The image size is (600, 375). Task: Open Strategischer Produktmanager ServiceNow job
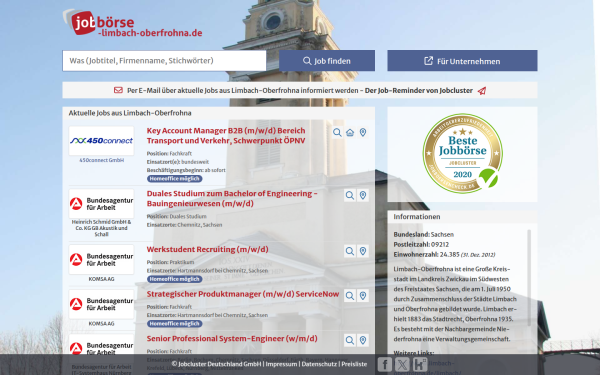pyautogui.click(x=243, y=294)
